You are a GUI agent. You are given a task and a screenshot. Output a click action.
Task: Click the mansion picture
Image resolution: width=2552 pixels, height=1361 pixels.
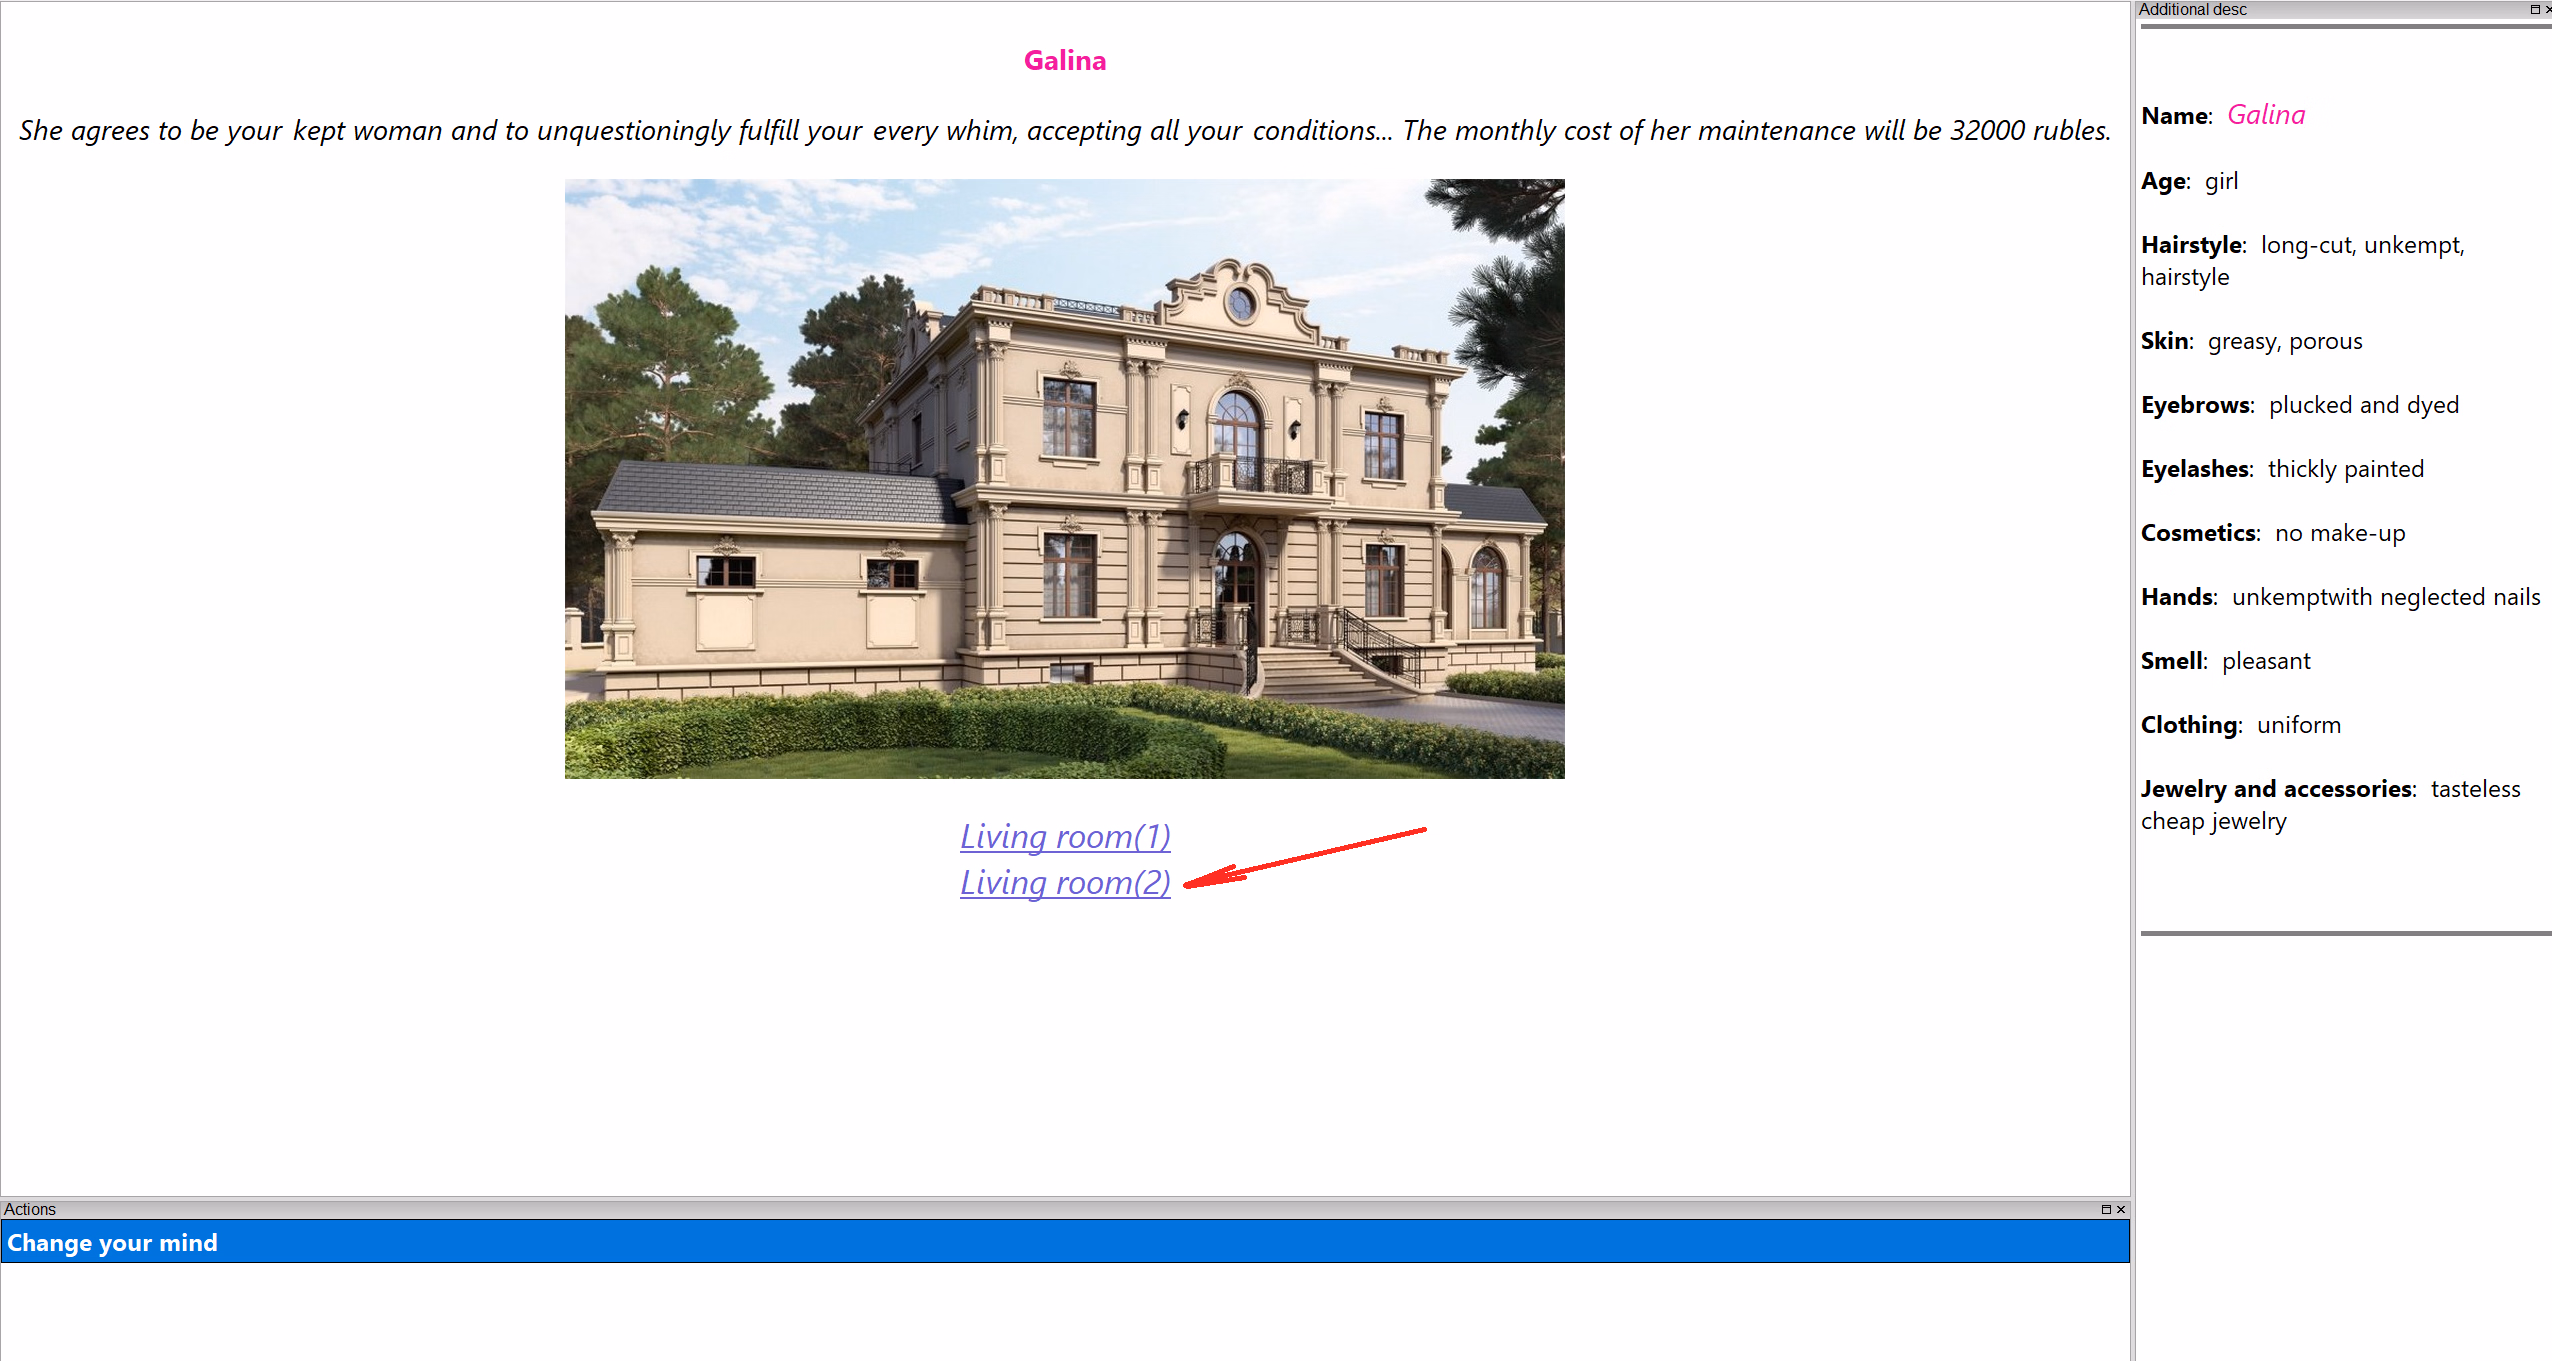(x=1064, y=478)
